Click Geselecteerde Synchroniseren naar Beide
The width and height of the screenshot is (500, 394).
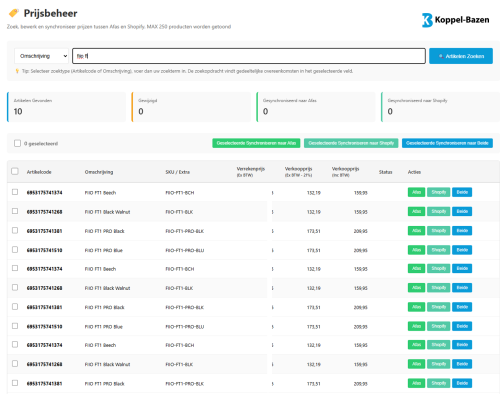(x=447, y=143)
